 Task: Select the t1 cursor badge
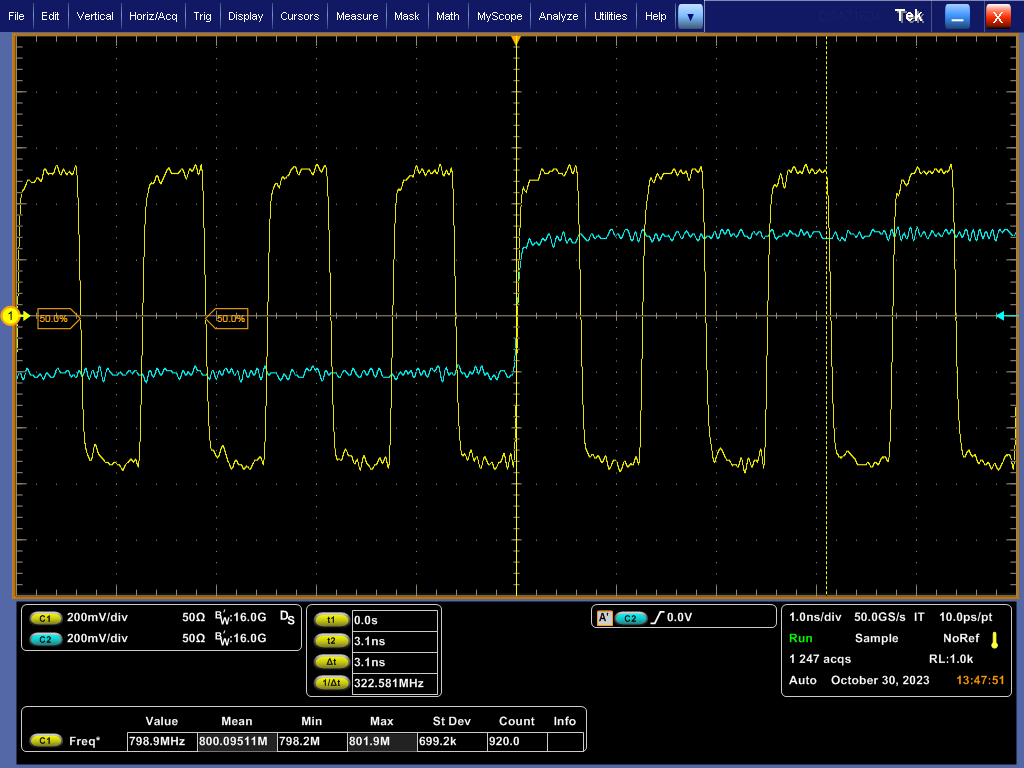point(331,619)
